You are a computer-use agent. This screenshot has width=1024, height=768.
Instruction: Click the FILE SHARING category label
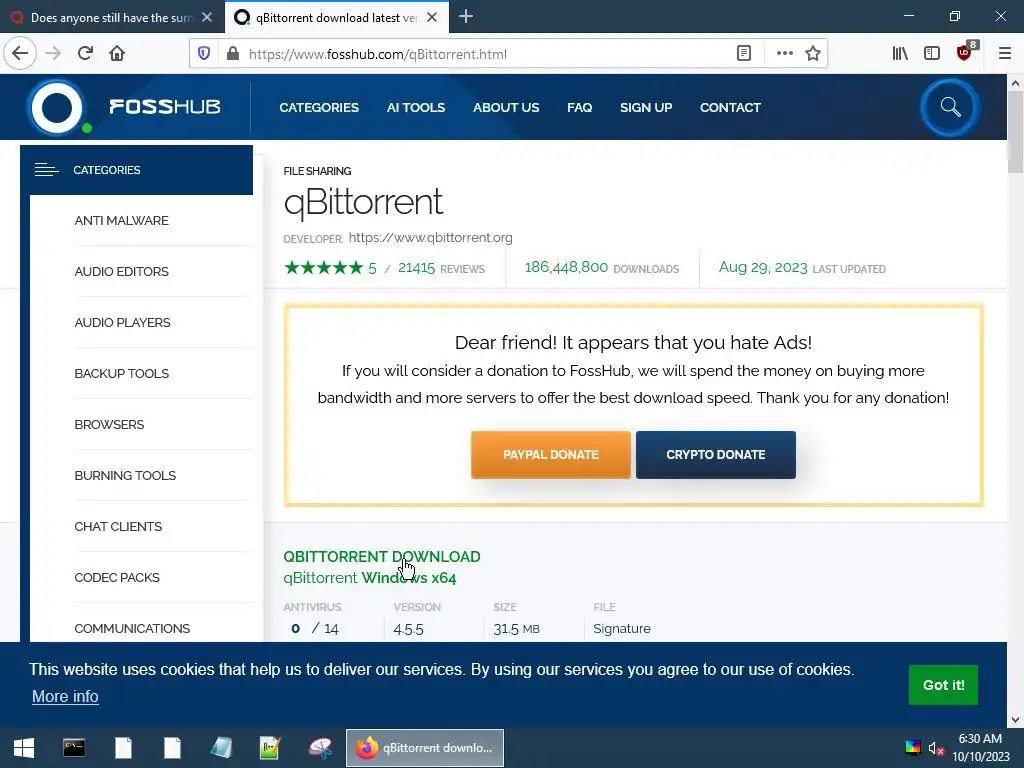point(317,171)
